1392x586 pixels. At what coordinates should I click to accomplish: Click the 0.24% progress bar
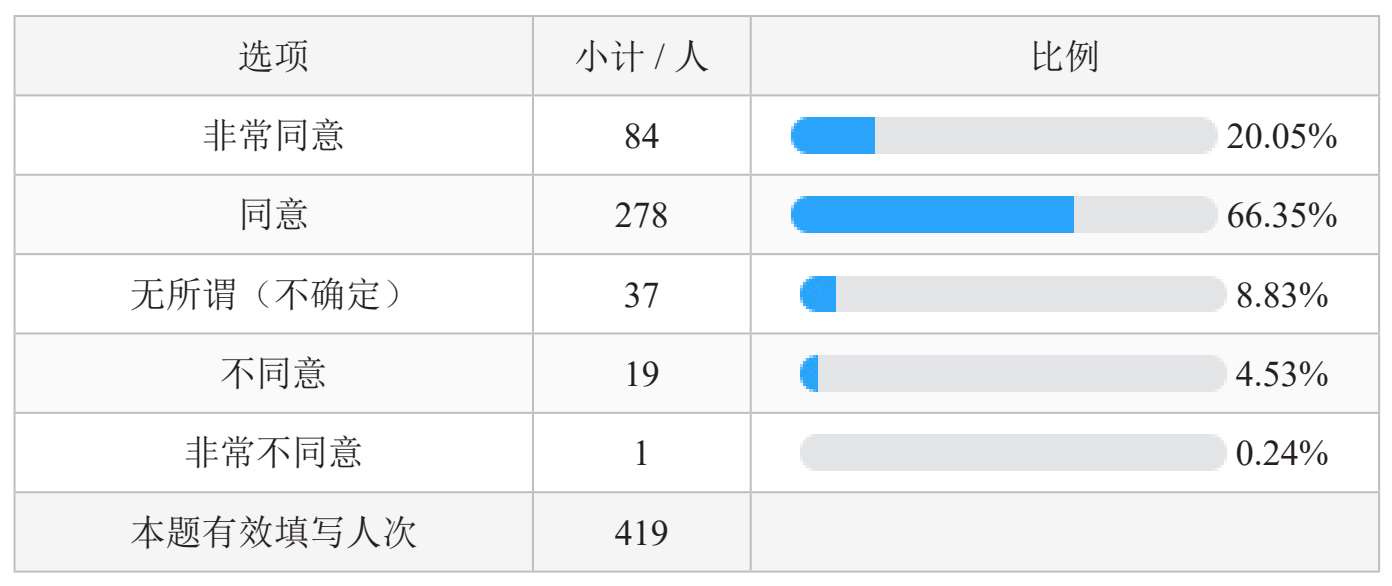1012,452
